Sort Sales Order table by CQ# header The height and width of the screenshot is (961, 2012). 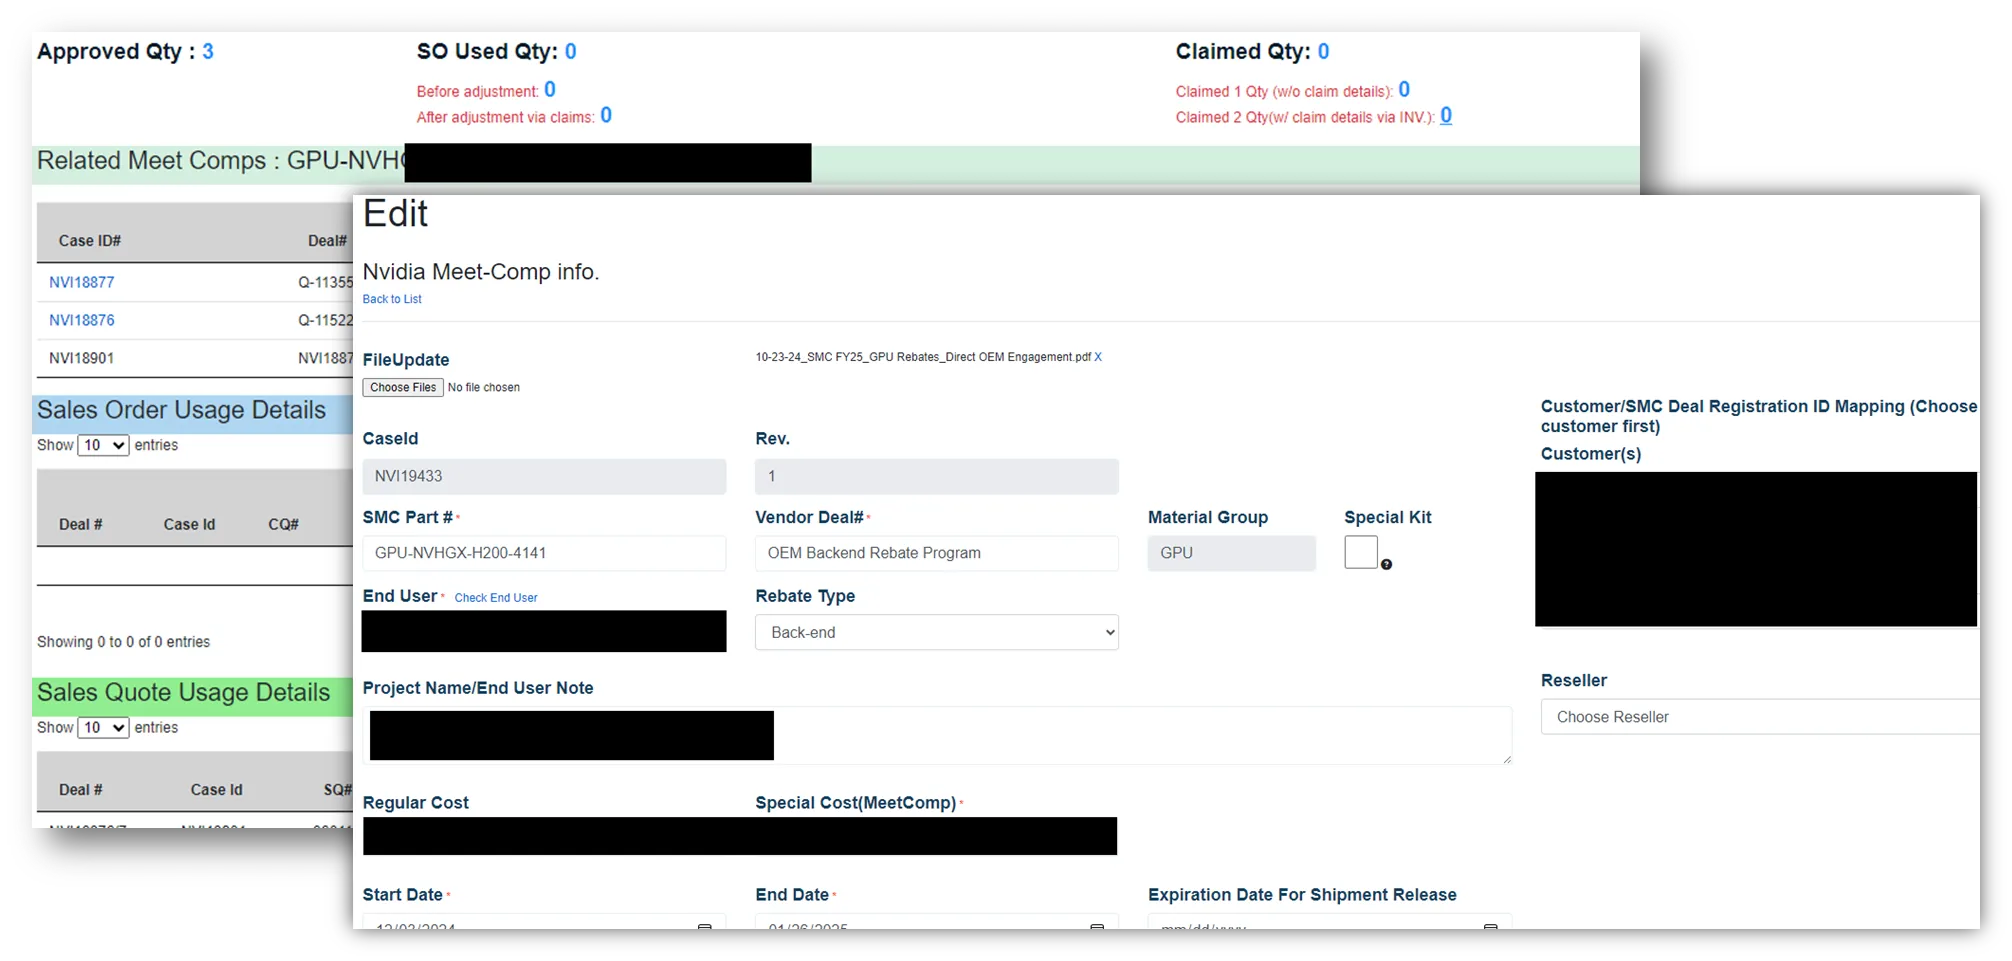coord(283,525)
